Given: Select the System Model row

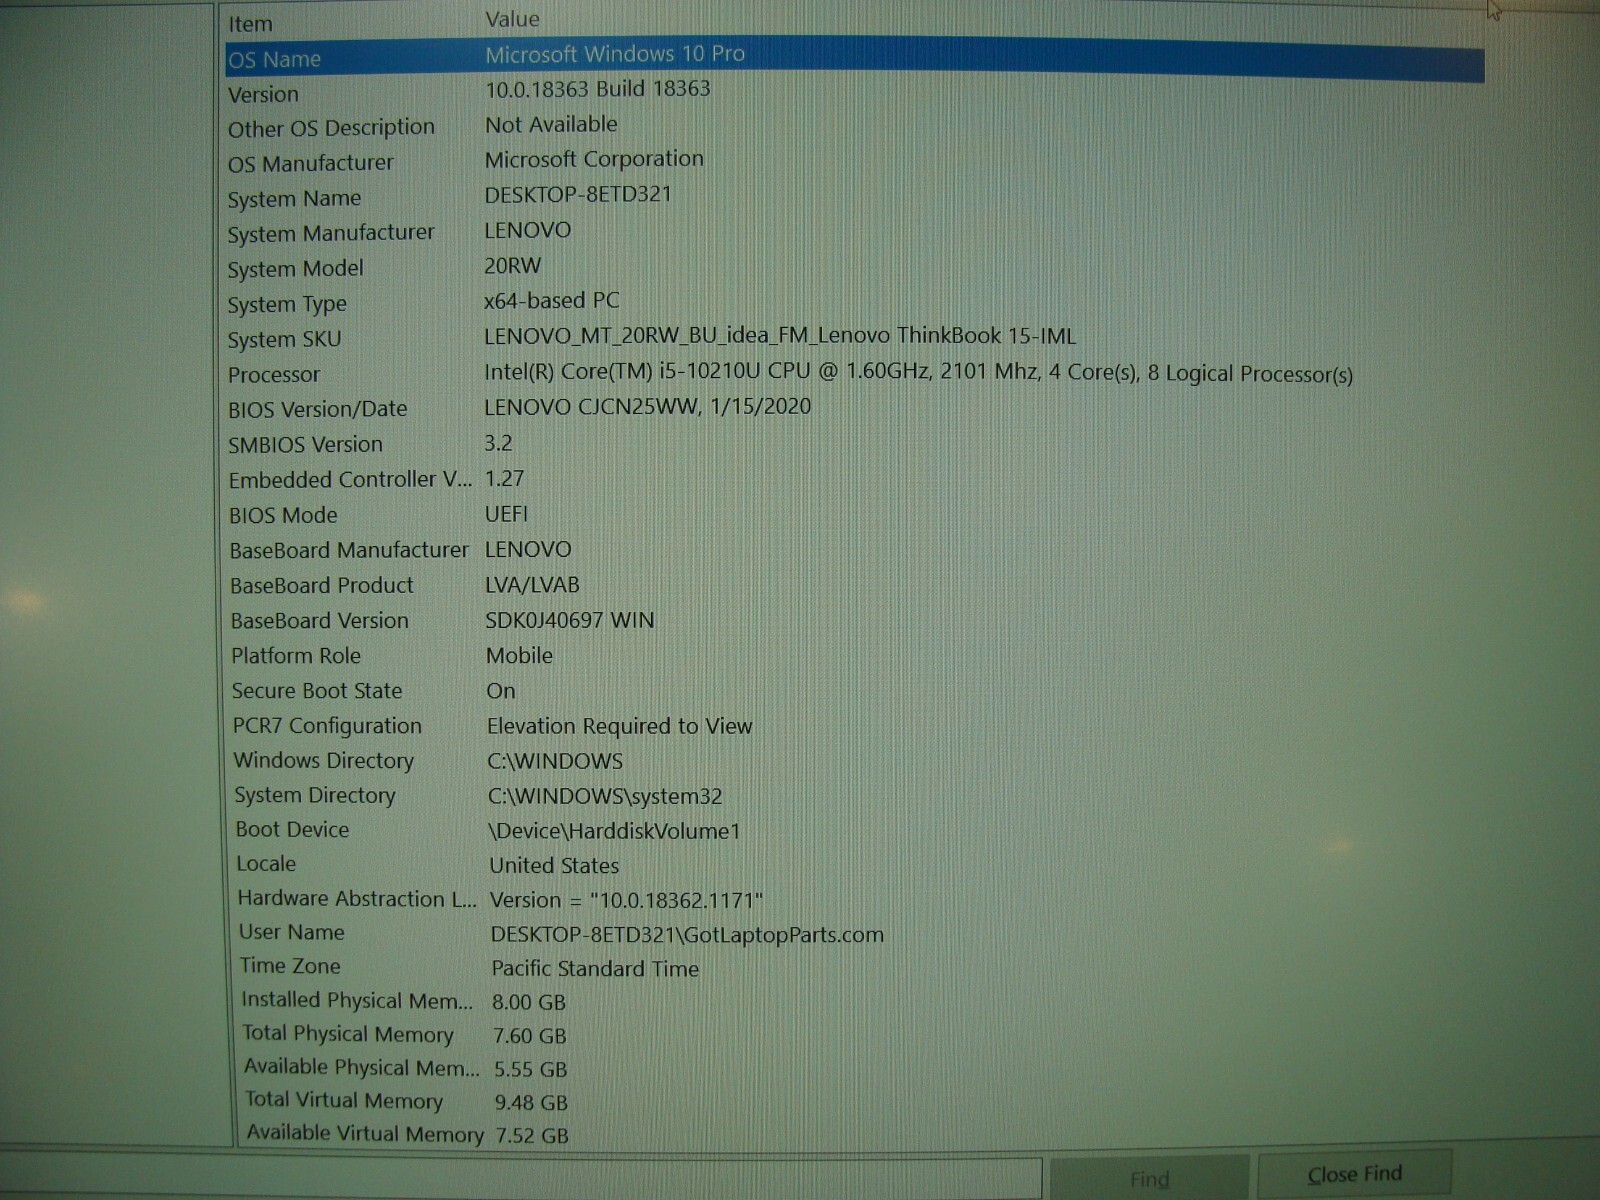Looking at the screenshot, I should coord(855,268).
